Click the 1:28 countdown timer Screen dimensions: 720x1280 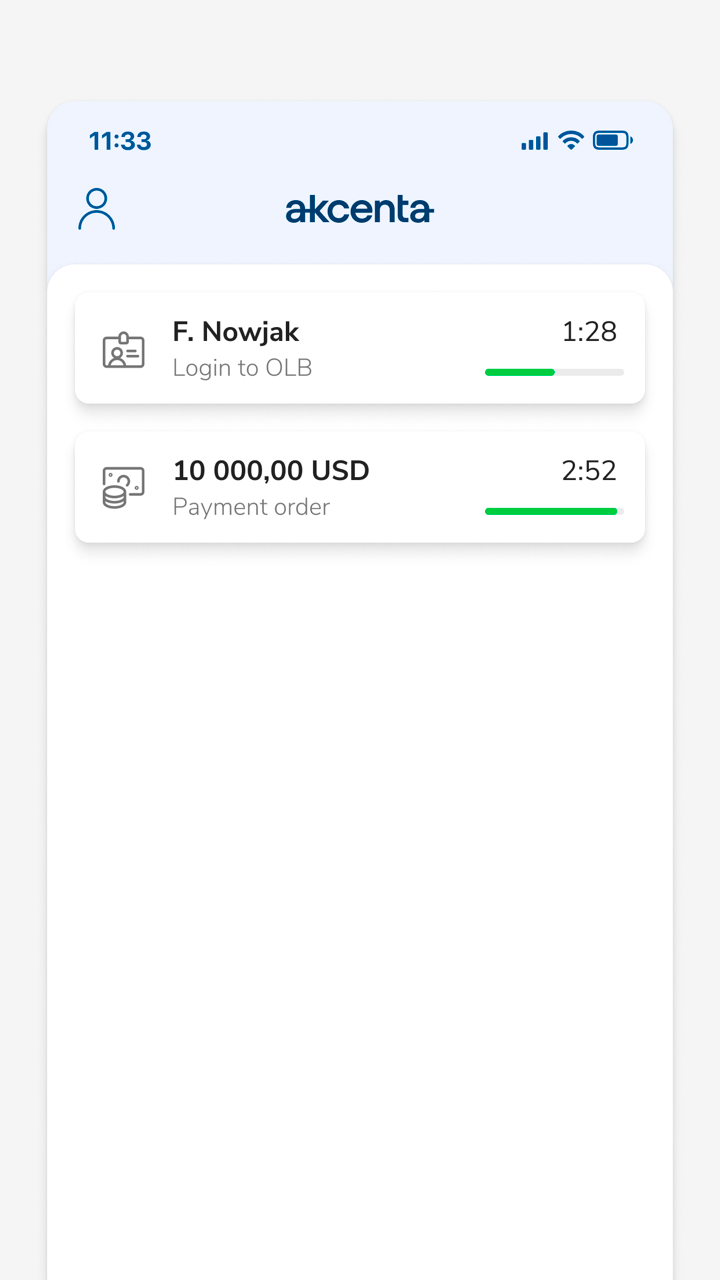click(x=589, y=332)
